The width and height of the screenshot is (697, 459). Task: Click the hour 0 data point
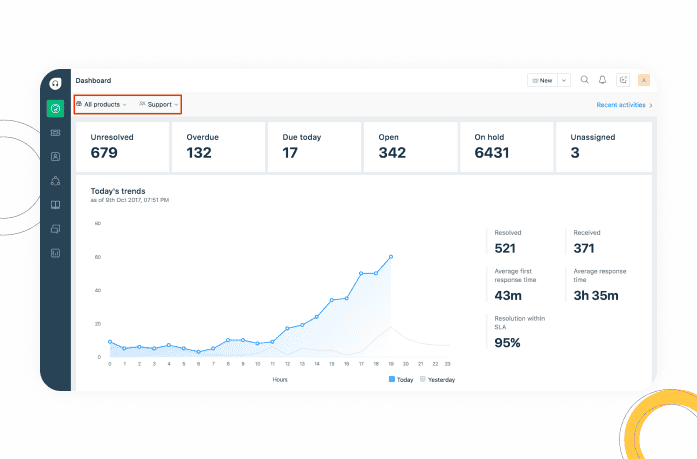pyautogui.click(x=110, y=342)
